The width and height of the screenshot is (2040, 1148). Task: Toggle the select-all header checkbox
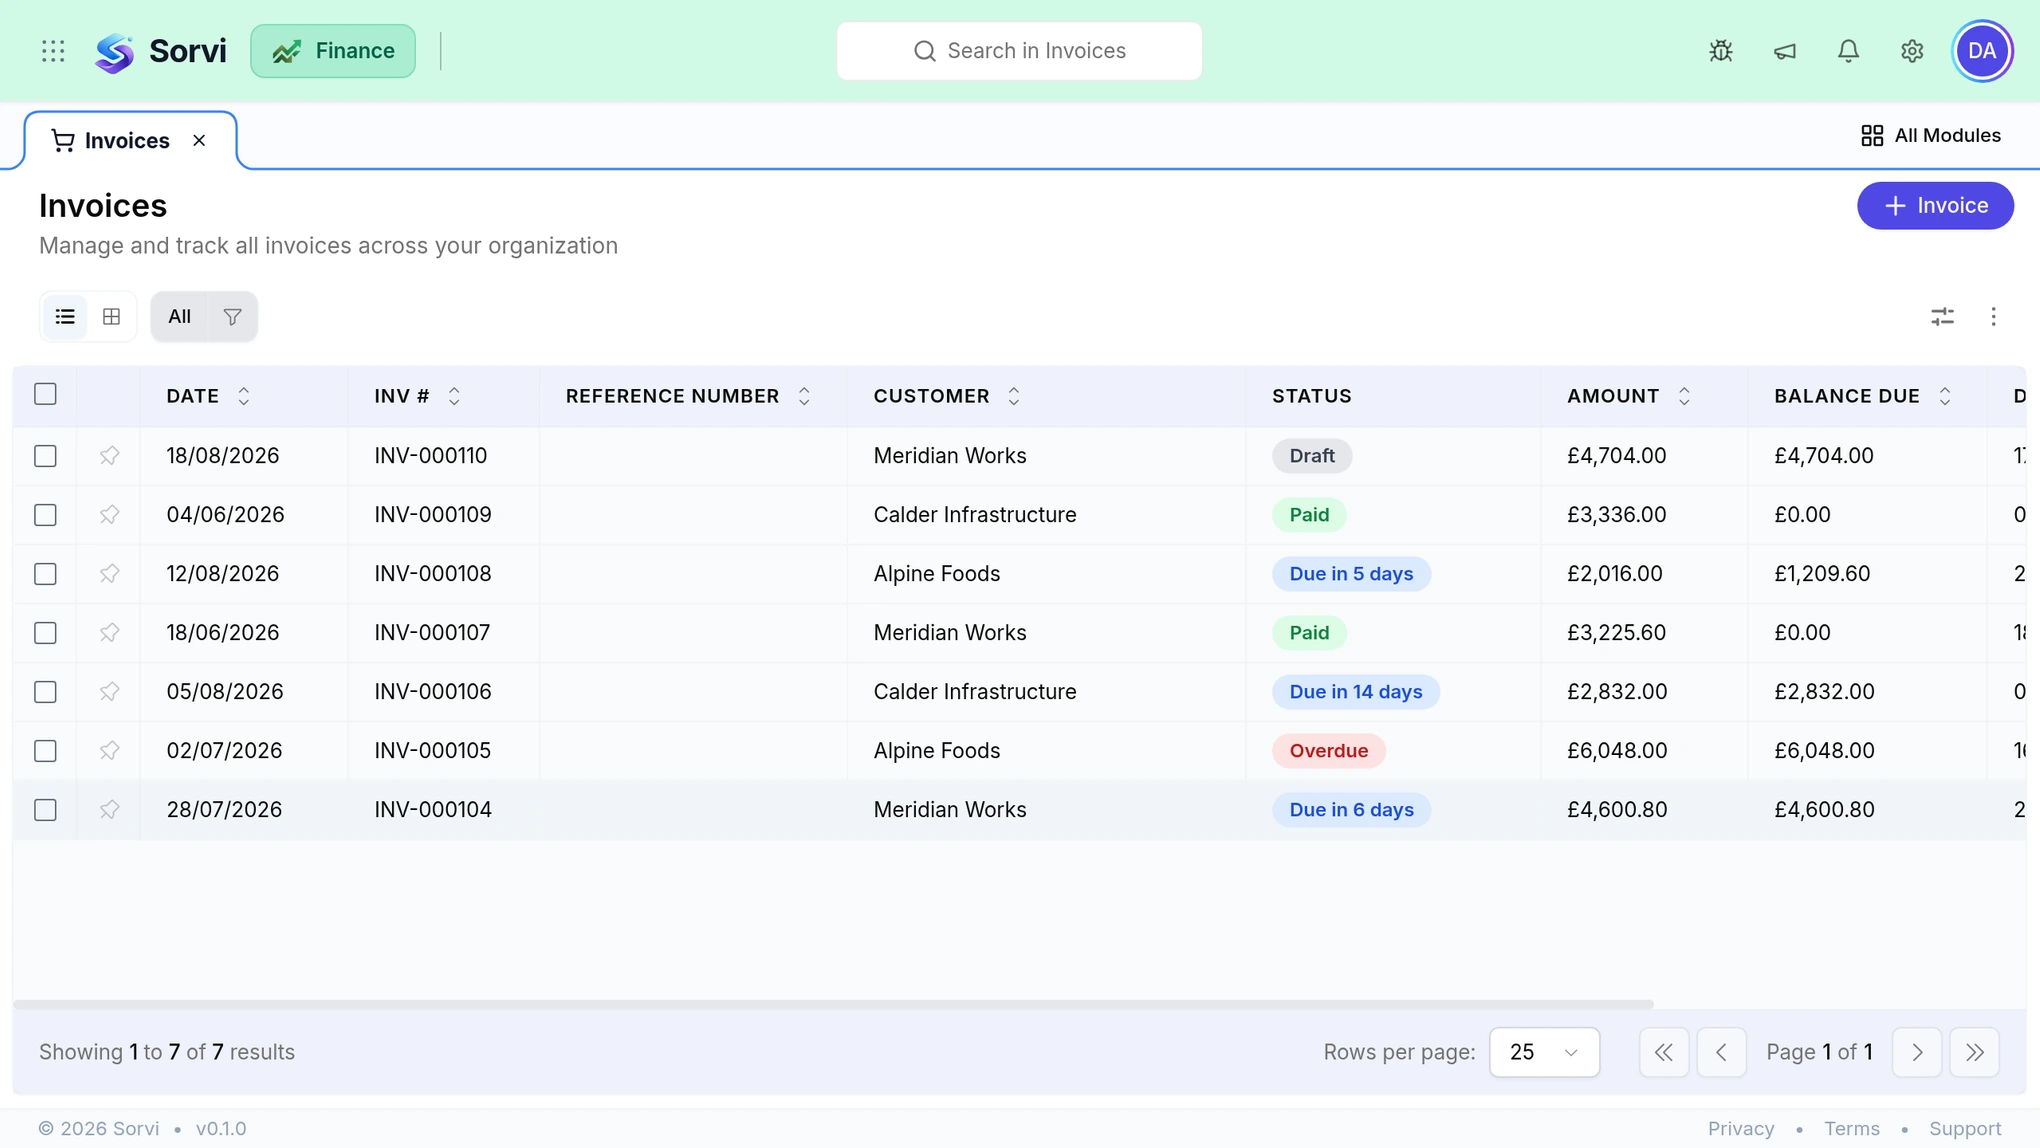45,394
